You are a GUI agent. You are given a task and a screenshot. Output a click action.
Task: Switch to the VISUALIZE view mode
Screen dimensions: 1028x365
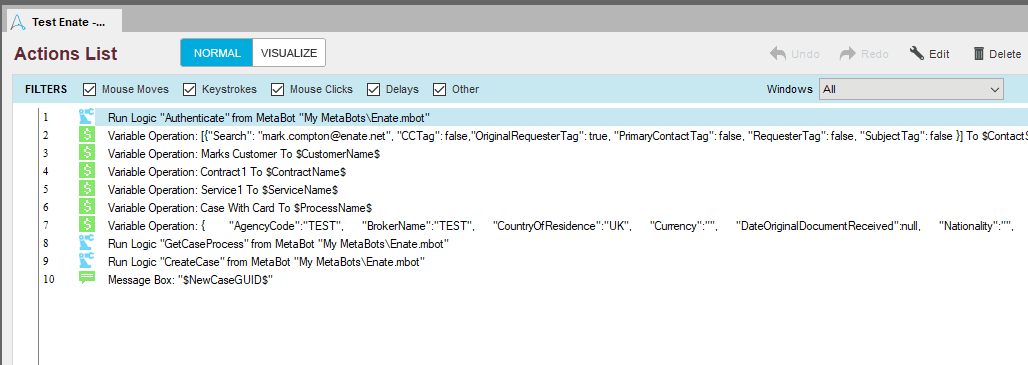[x=288, y=53]
